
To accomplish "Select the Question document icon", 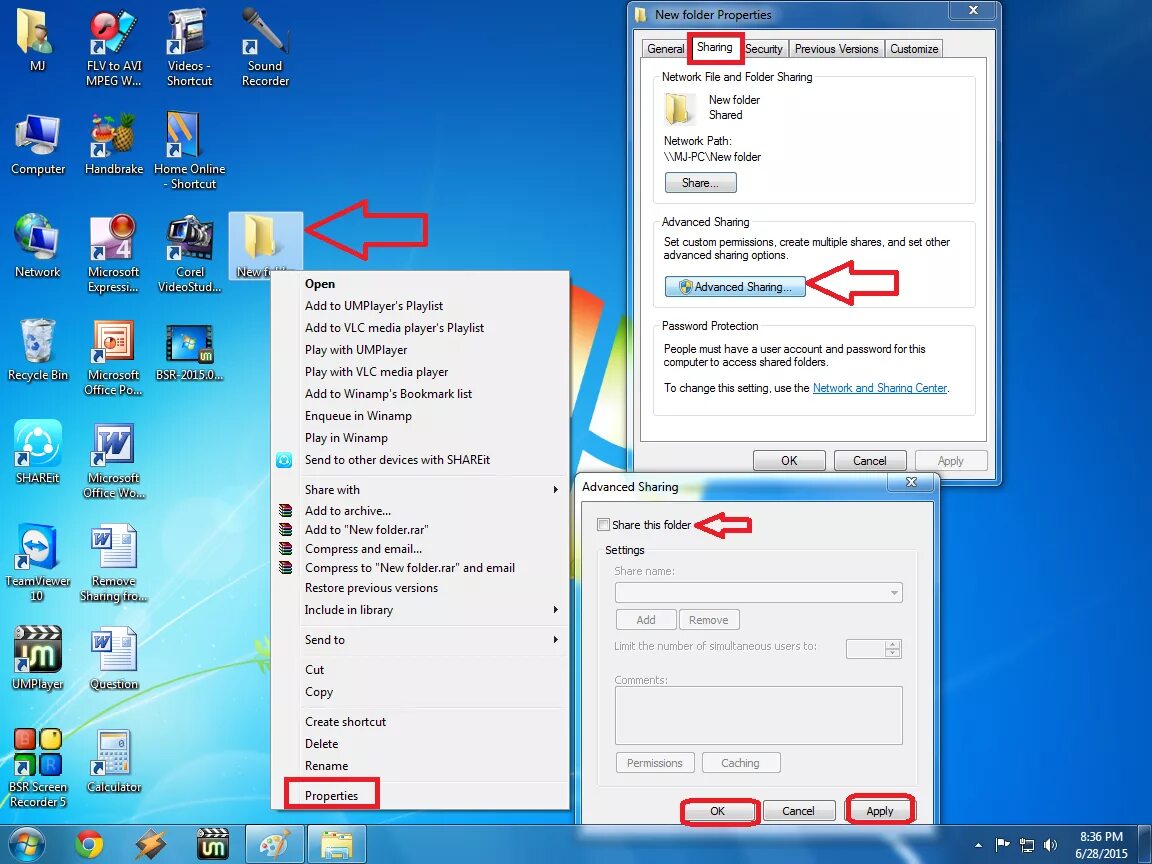I will pos(113,658).
